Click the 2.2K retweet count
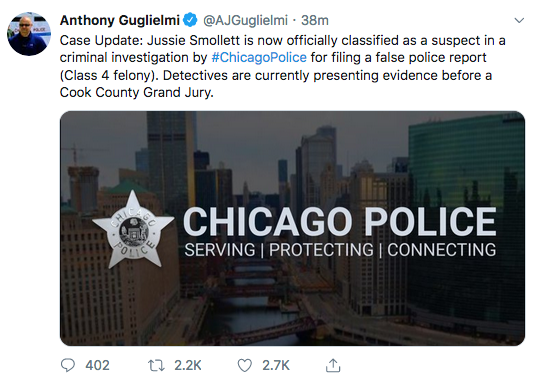Screen dimensions: 533x387 [x=188, y=366]
